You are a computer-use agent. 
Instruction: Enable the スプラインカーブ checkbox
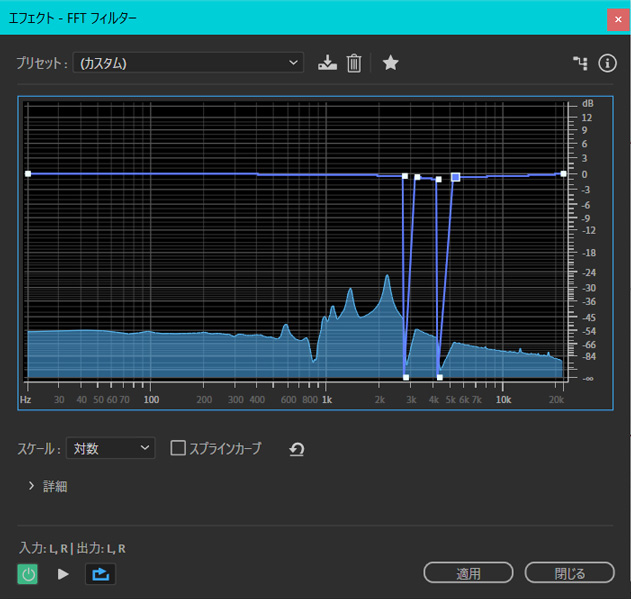click(178, 448)
